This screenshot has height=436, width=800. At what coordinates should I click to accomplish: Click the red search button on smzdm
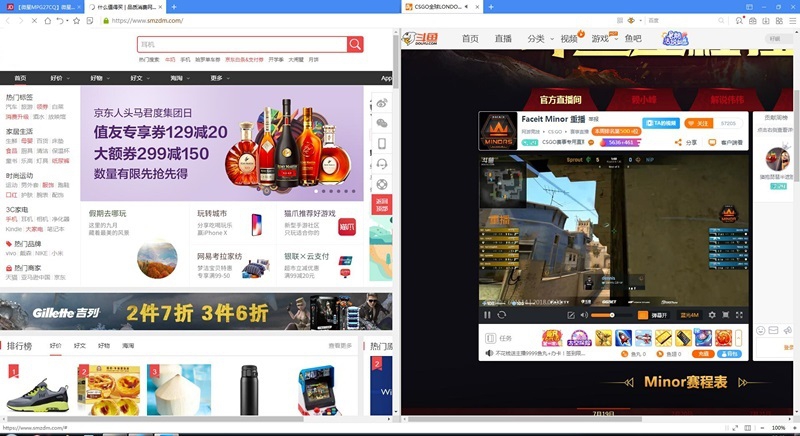(355, 44)
